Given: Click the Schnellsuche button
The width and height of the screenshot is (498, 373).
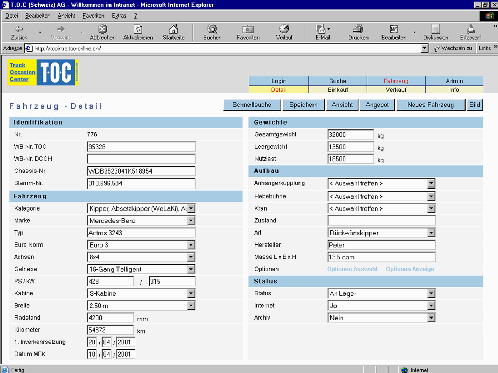Looking at the screenshot, I should click(x=252, y=105).
